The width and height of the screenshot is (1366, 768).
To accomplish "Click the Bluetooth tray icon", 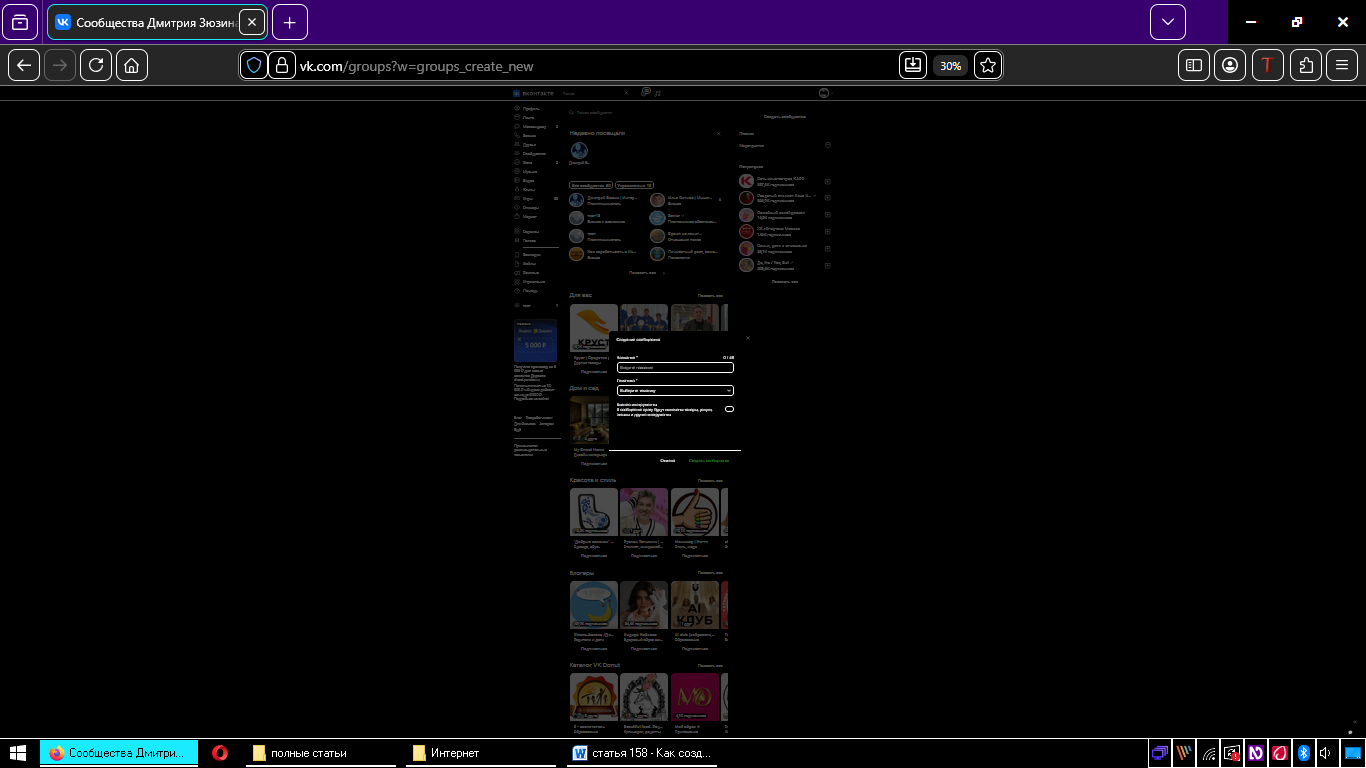I will coord(1303,753).
